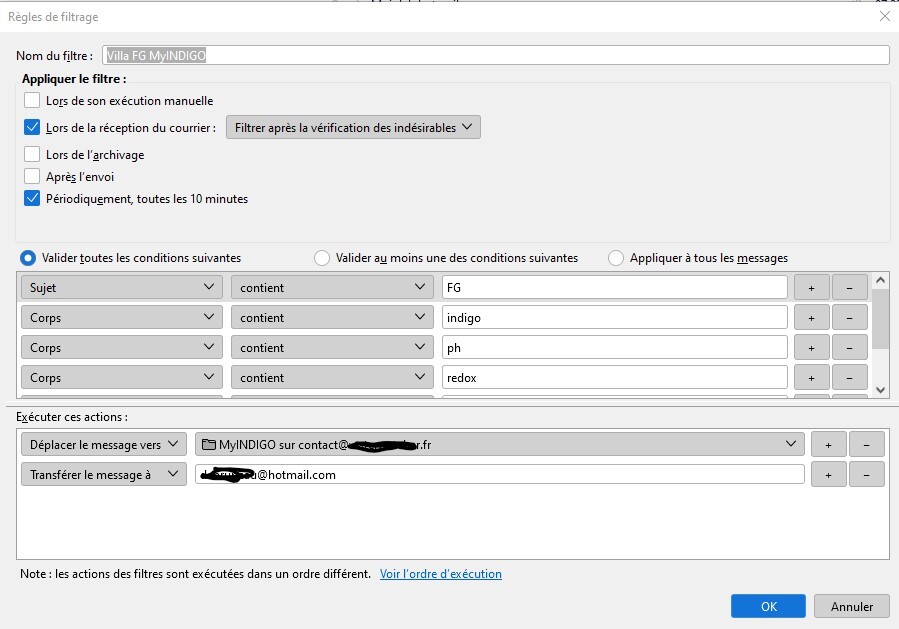The image size is (899, 629).
Task: Click the 'ph' value field
Action: (x=615, y=347)
